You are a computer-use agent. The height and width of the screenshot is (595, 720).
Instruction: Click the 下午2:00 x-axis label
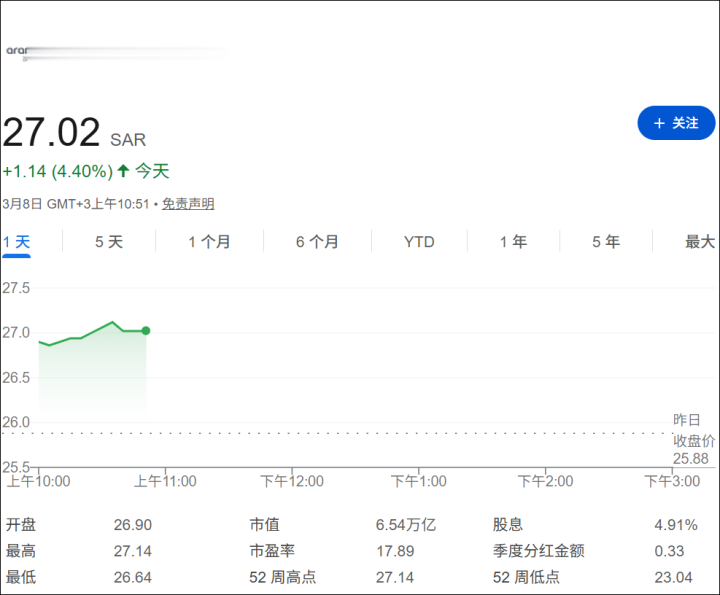click(x=546, y=482)
